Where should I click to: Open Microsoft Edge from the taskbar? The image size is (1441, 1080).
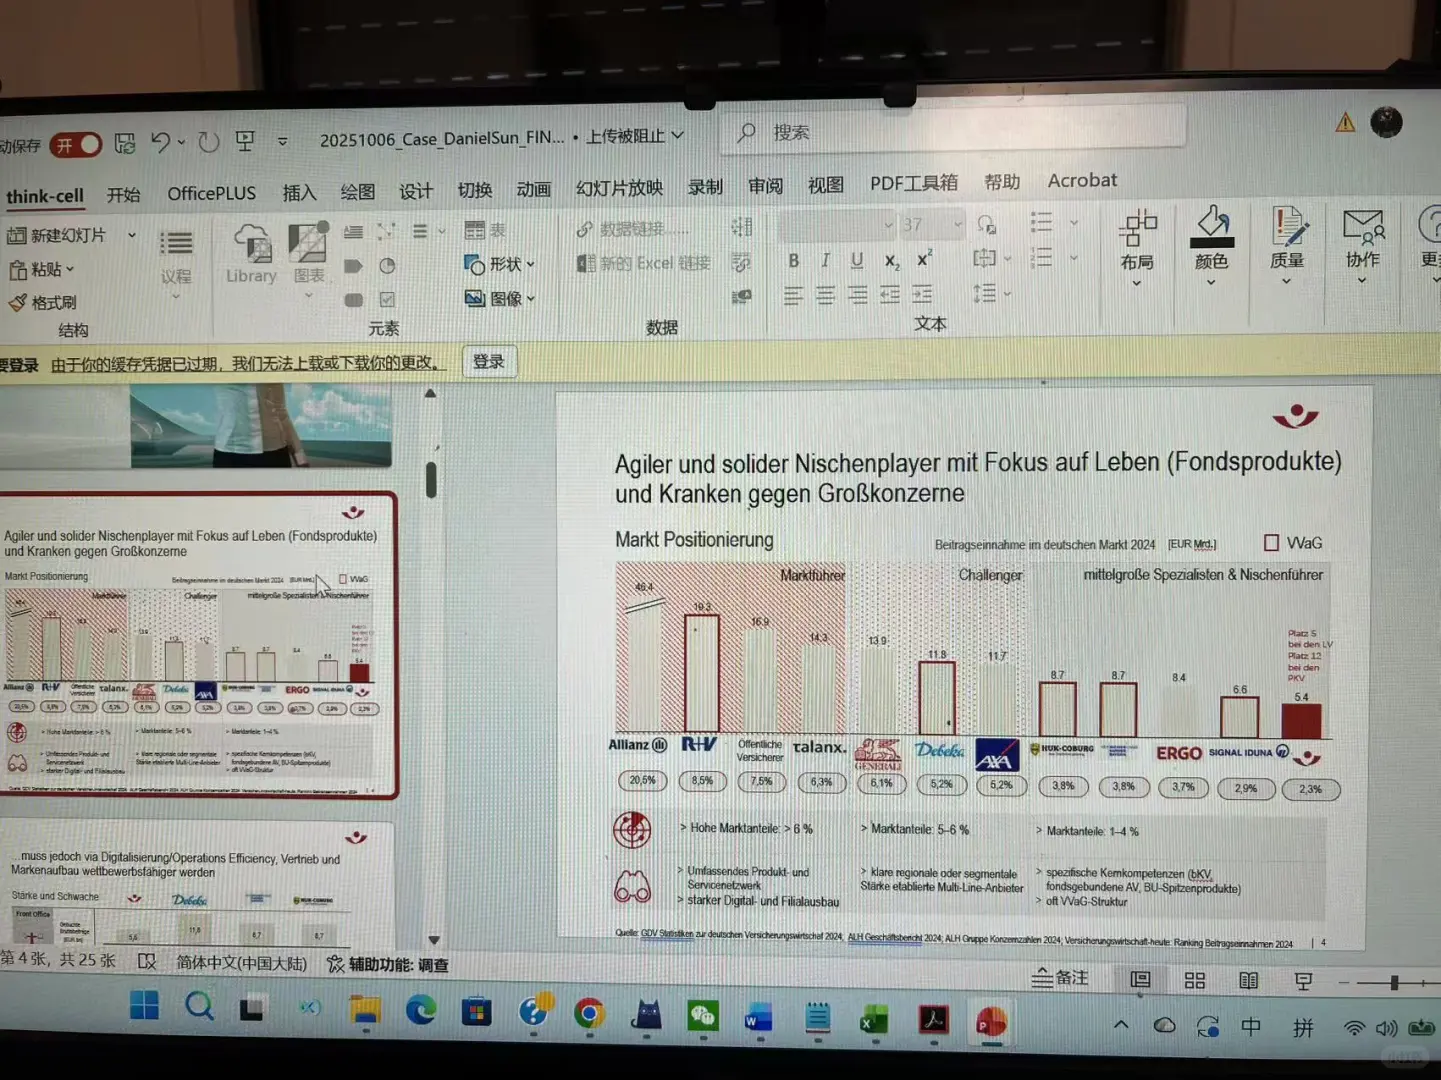coord(420,1010)
